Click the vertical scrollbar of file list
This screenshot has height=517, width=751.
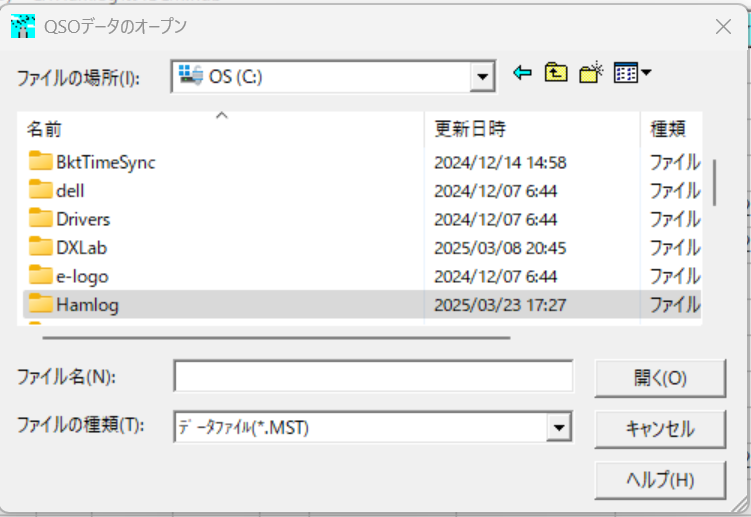[714, 182]
